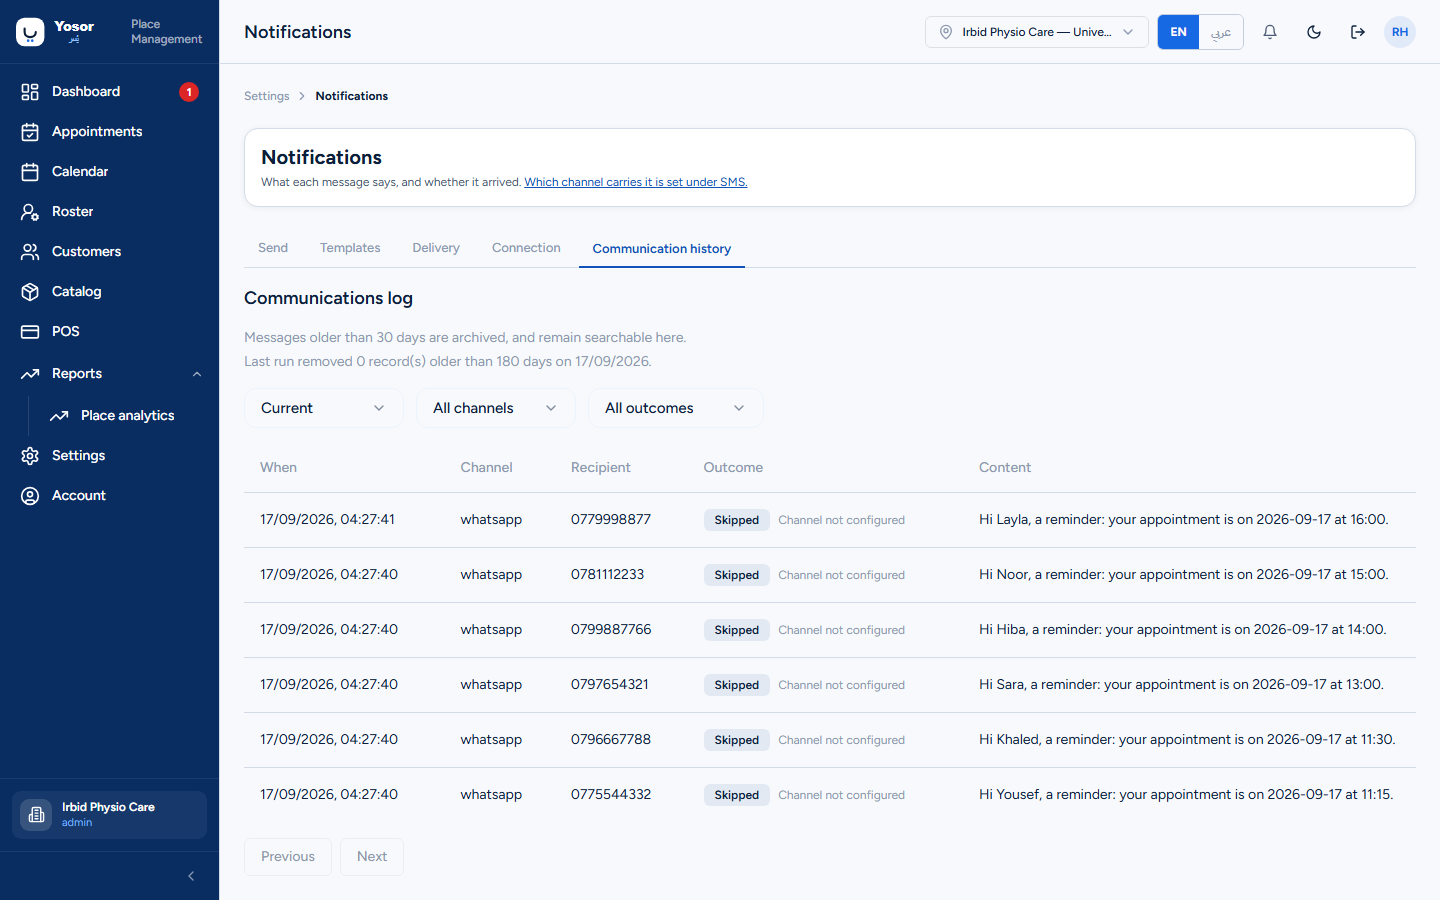Screen dimensions: 1440x900
Task: Click the Account user-circle icon
Action: 30,496
